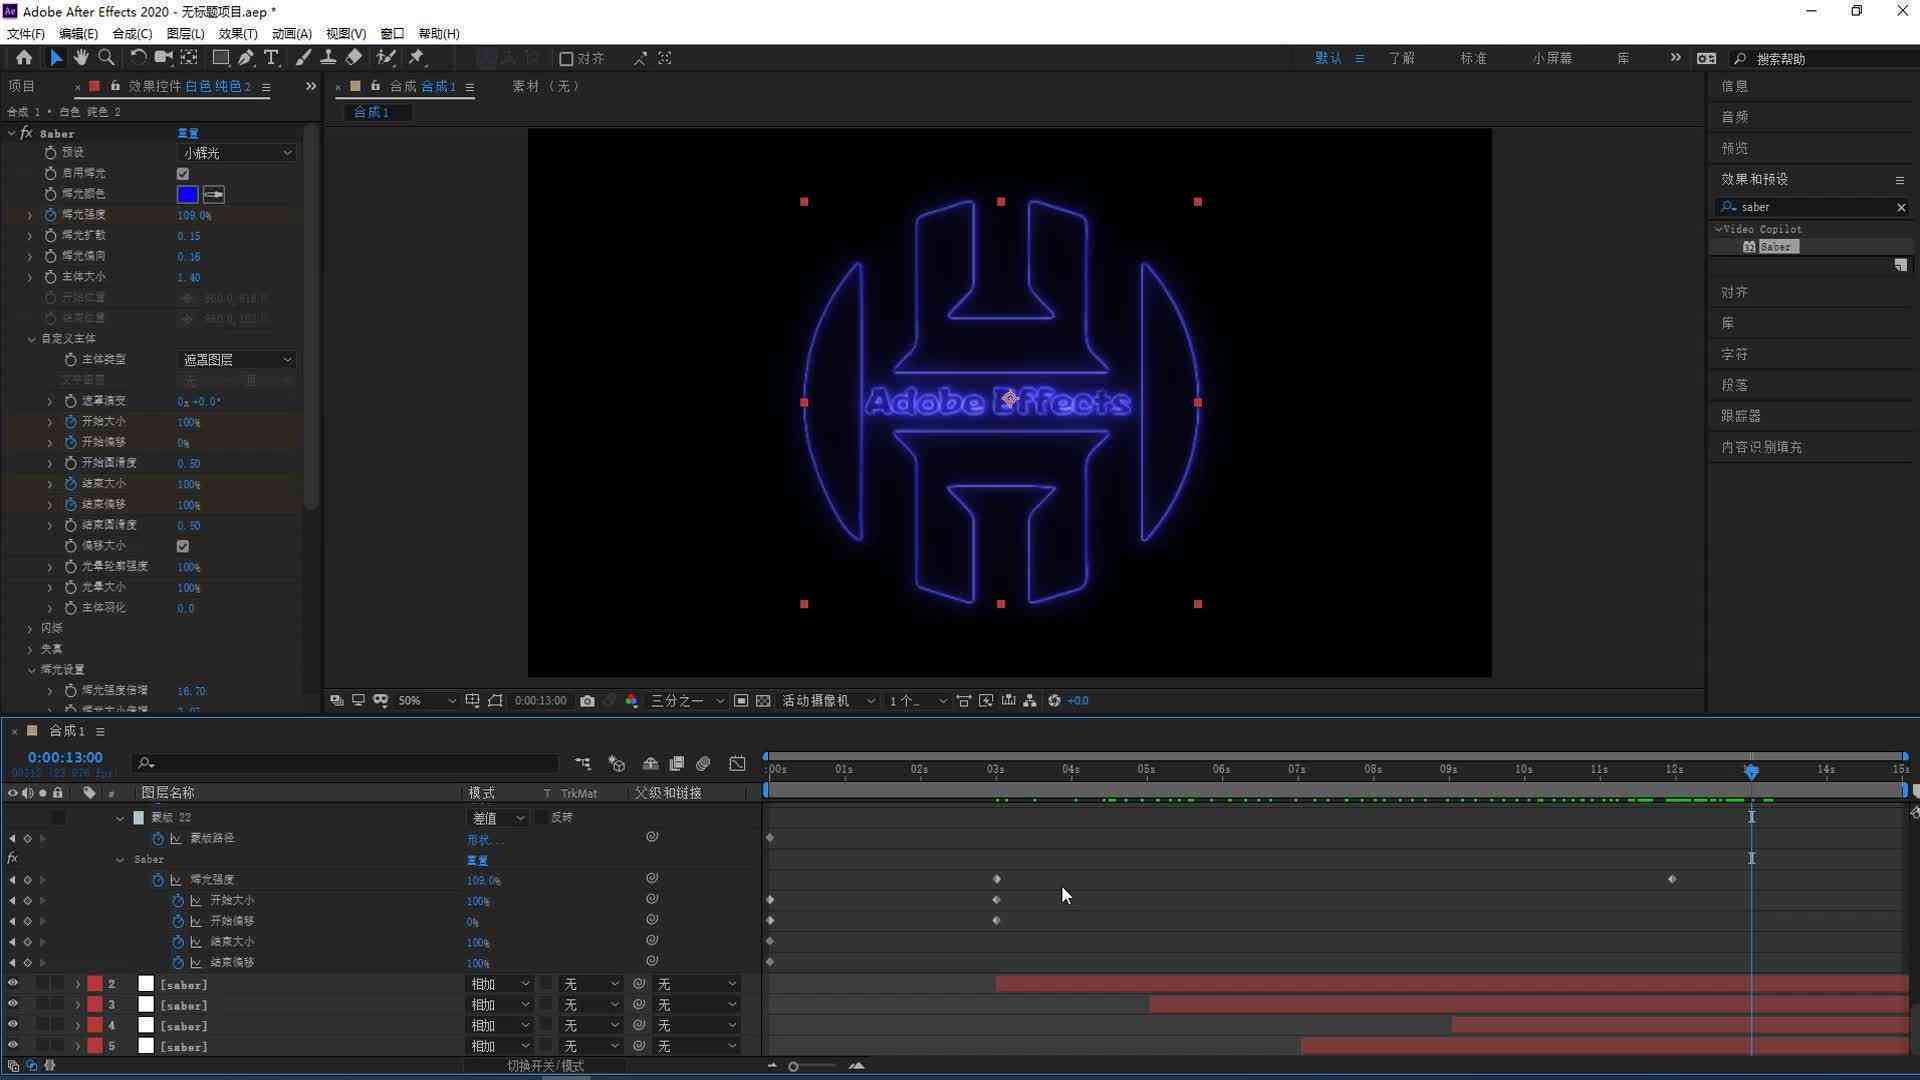Viewport: 1920px width, 1080px height.
Task: Click 切换开关/模式 toggle button
Action: [x=545, y=1066]
